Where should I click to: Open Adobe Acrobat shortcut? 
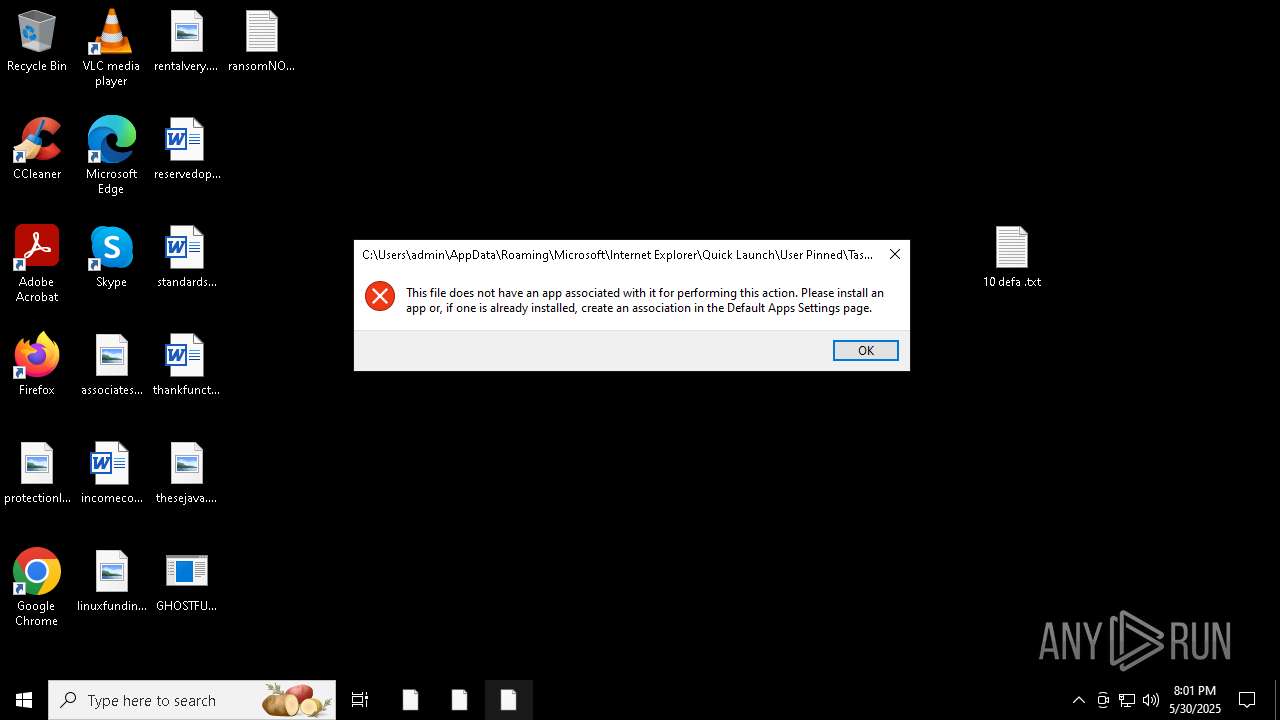coord(37,264)
